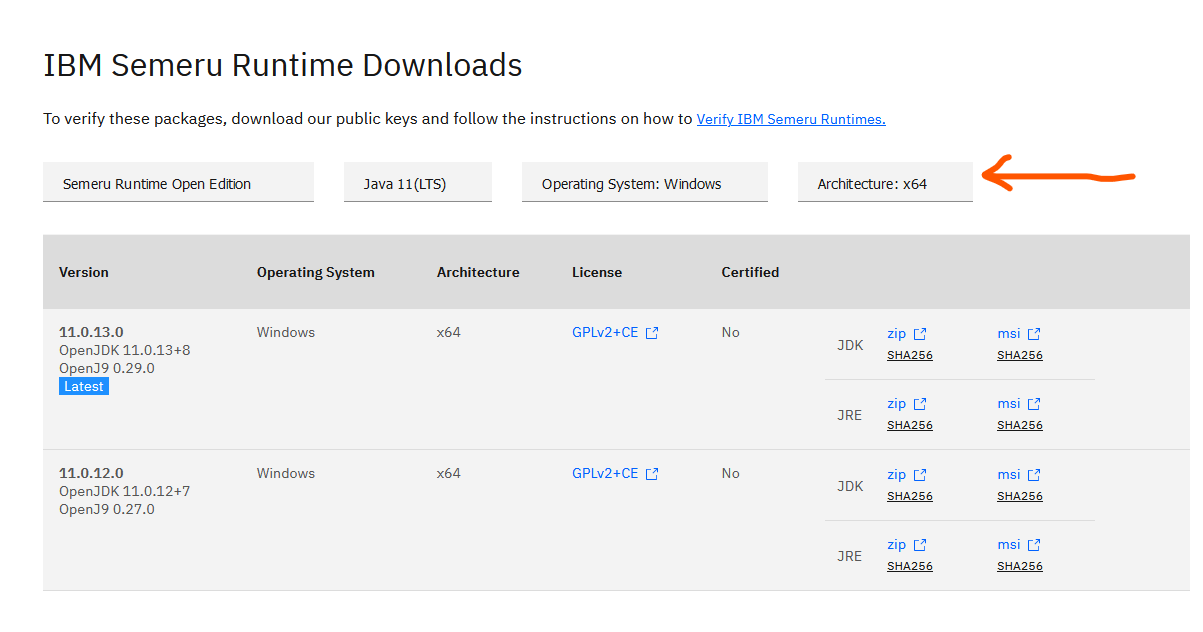Click the OpenJ9 0.27.0 text
This screenshot has height=632, width=1203.
(107, 509)
